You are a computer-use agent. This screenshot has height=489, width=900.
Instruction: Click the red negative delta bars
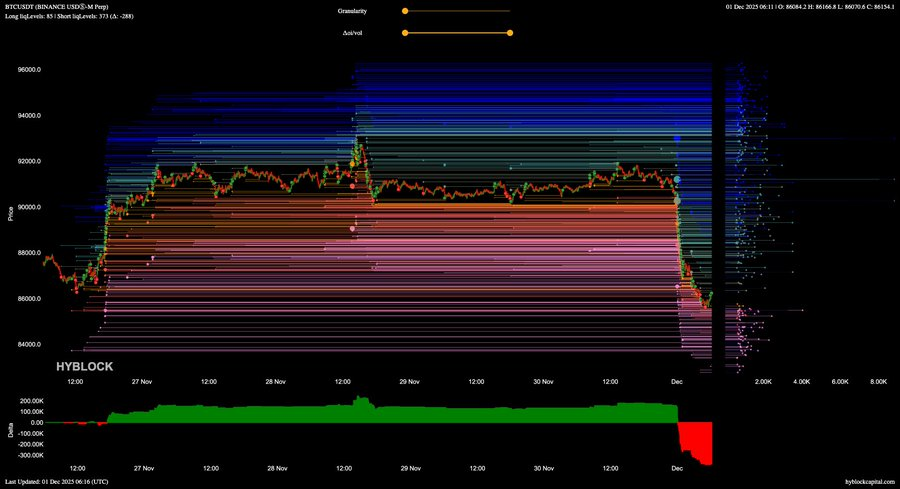pyautogui.click(x=696, y=440)
